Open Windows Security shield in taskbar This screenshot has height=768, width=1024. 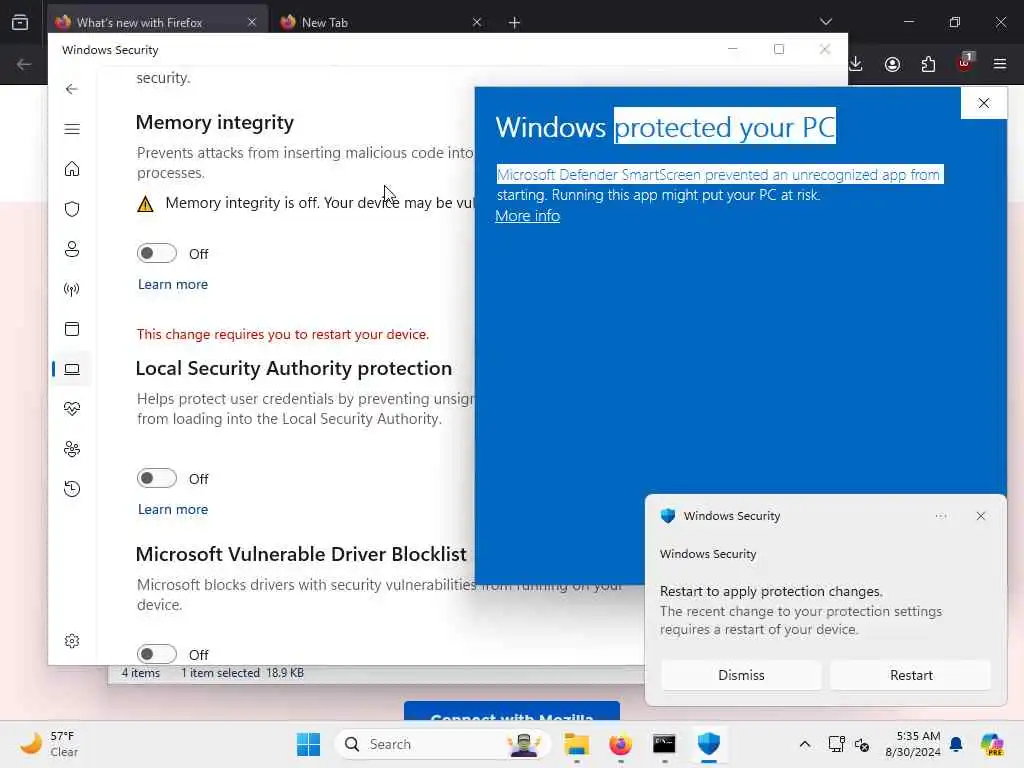coord(709,744)
